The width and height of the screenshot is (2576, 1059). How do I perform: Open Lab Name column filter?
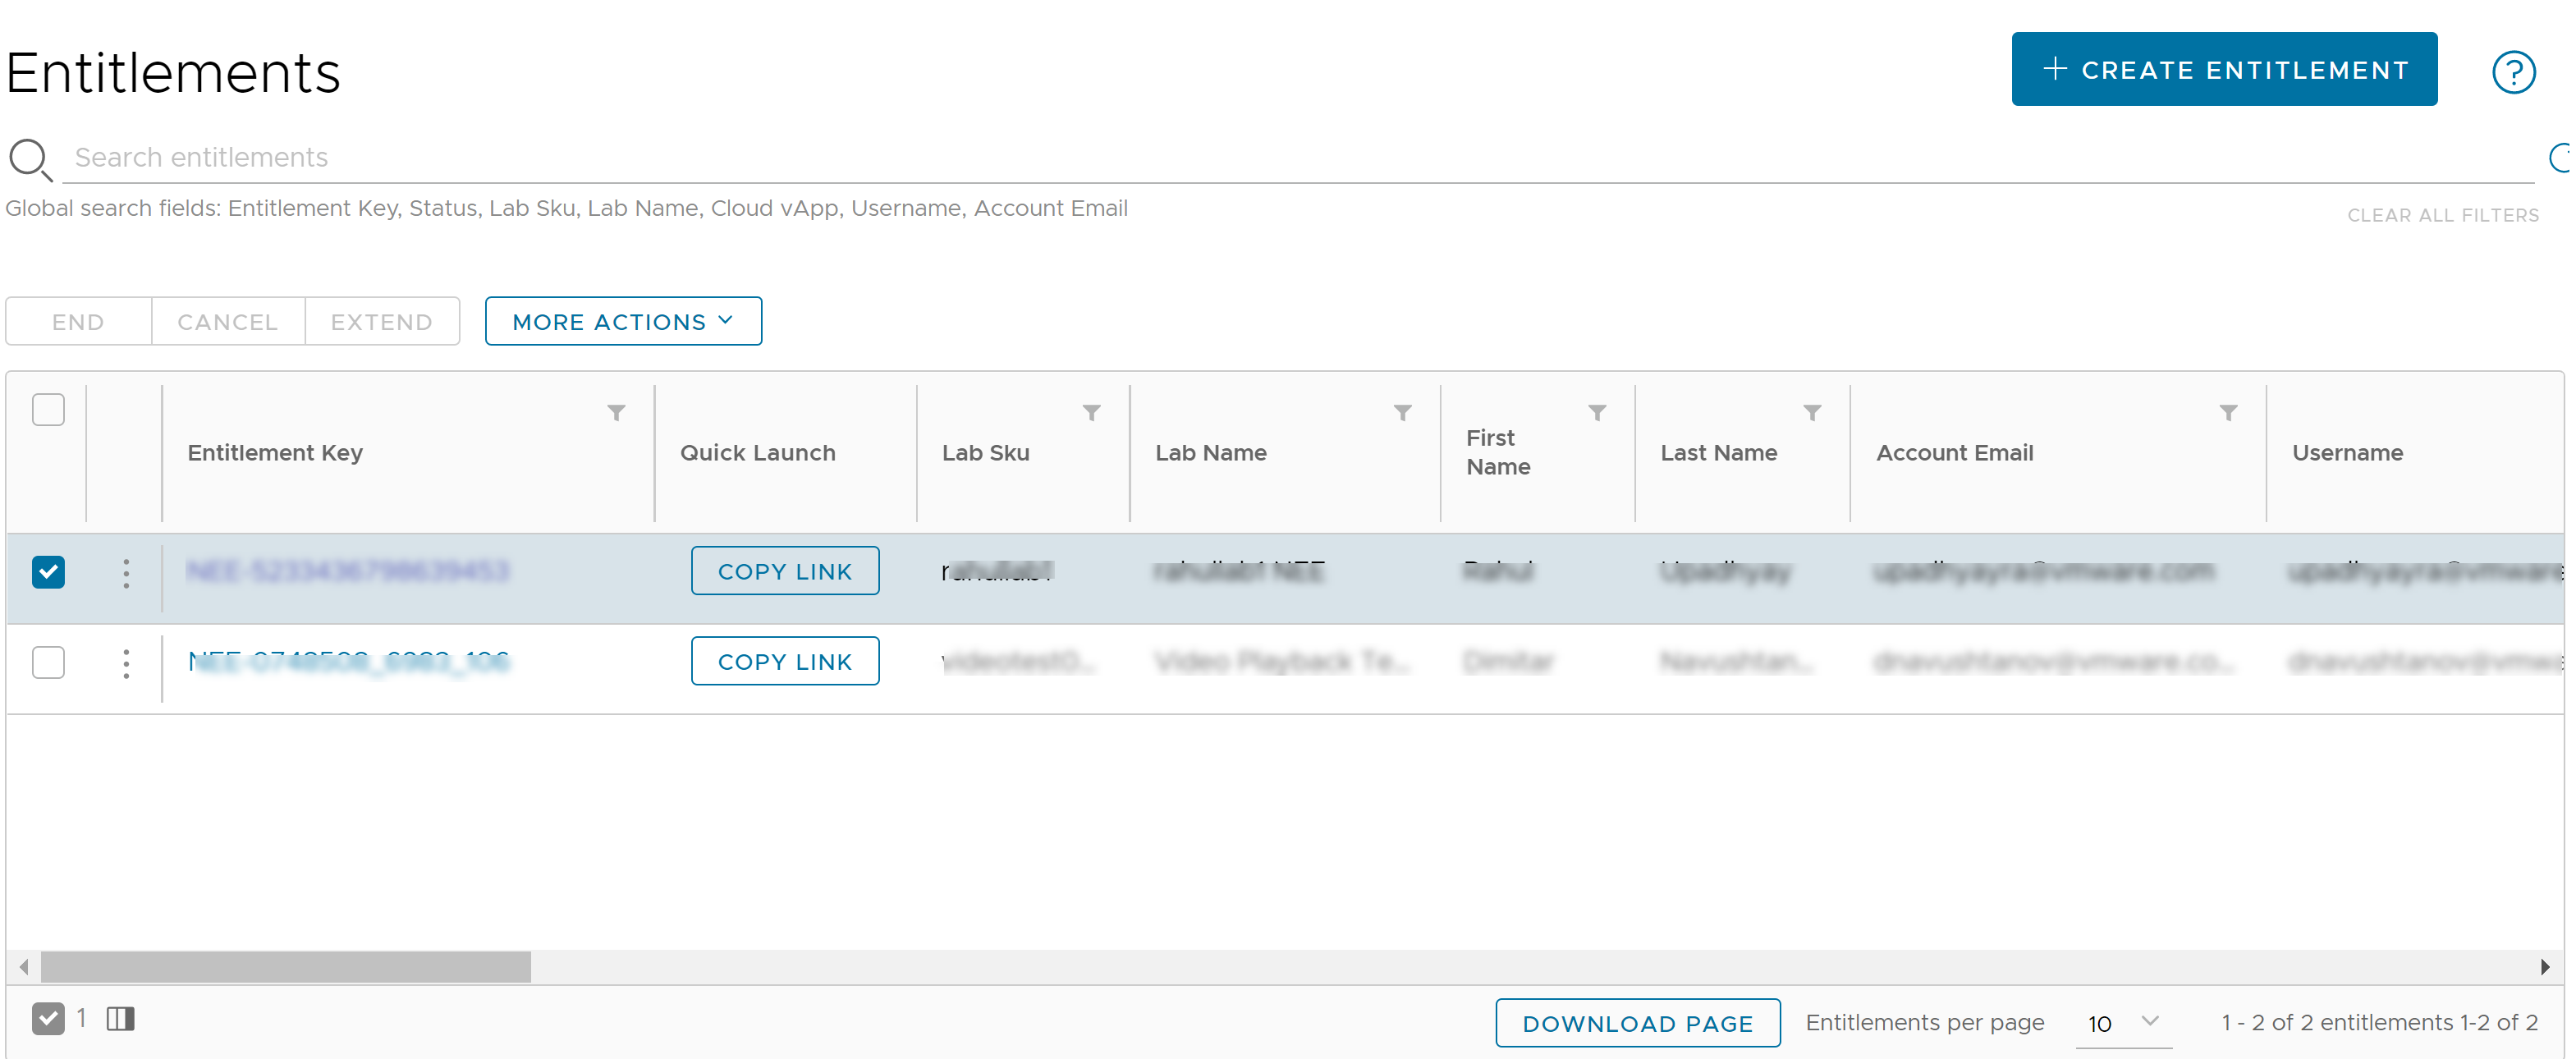tap(1402, 413)
